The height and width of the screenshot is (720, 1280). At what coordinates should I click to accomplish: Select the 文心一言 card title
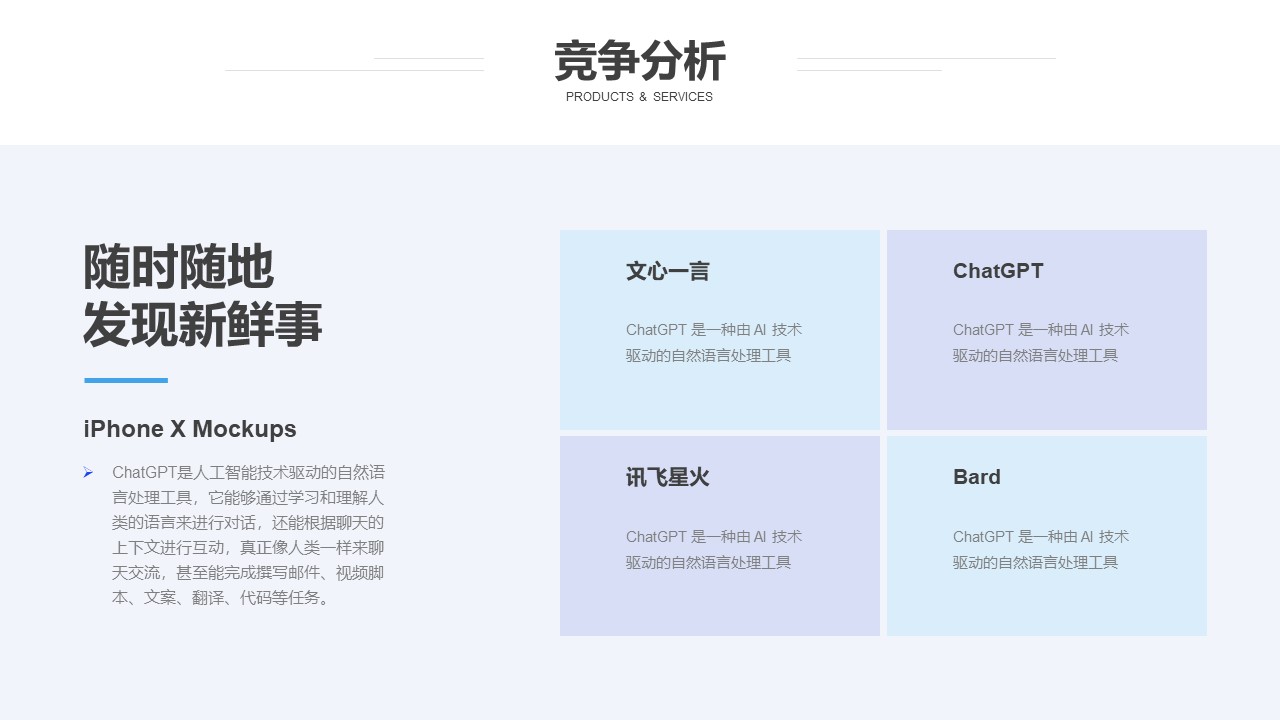(667, 271)
